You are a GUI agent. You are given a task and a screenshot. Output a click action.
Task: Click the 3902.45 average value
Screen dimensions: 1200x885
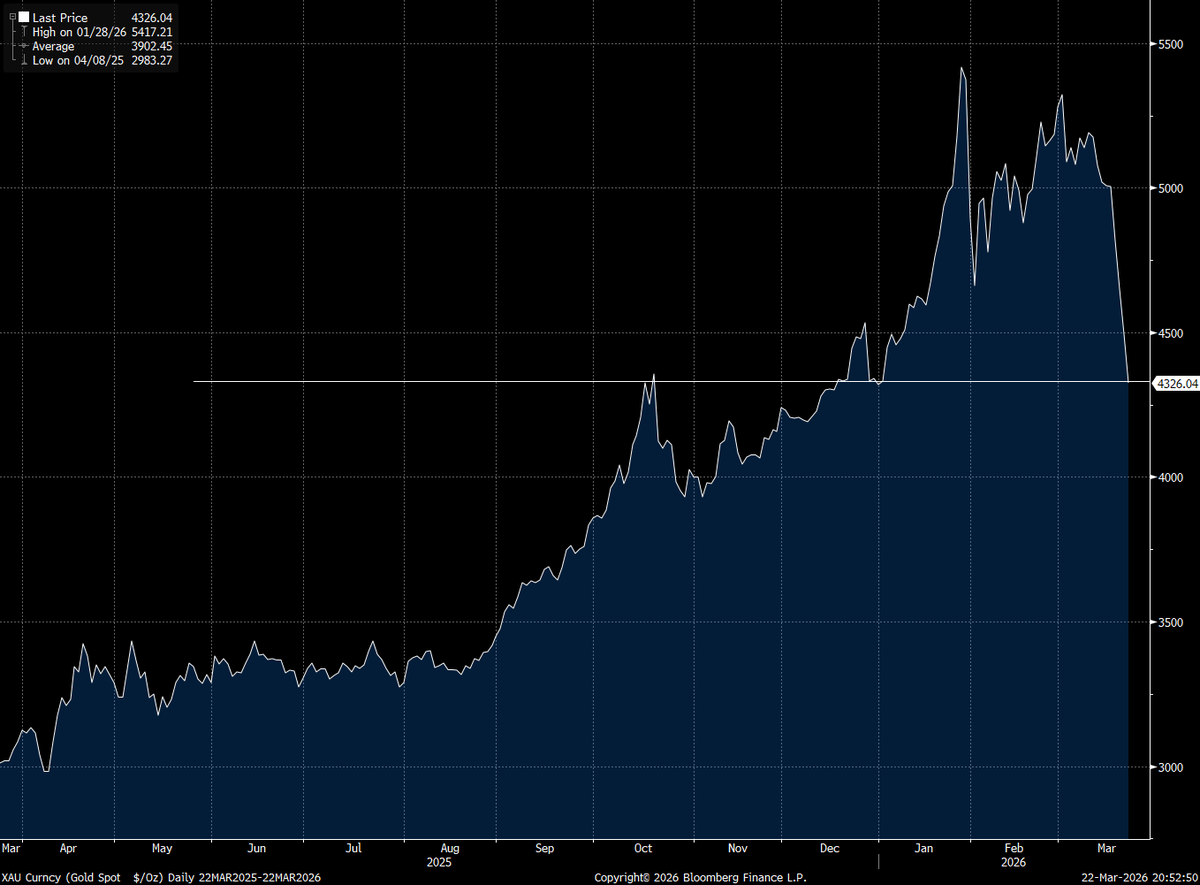point(152,46)
